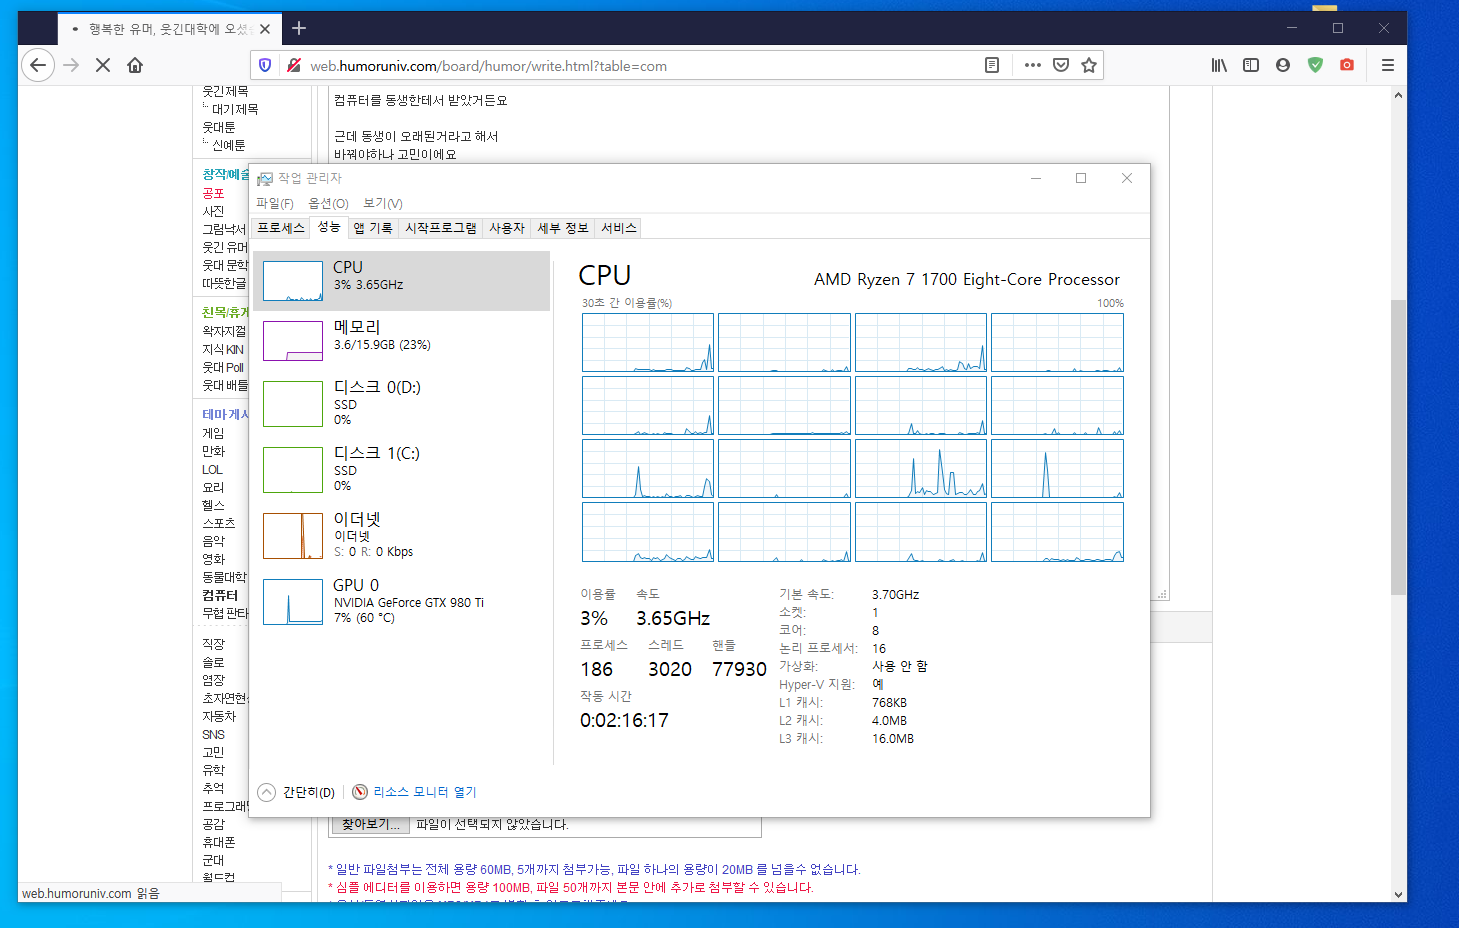Open the 리소스 모니터 열기 link
Image resolution: width=1459 pixels, height=928 pixels.
[424, 792]
